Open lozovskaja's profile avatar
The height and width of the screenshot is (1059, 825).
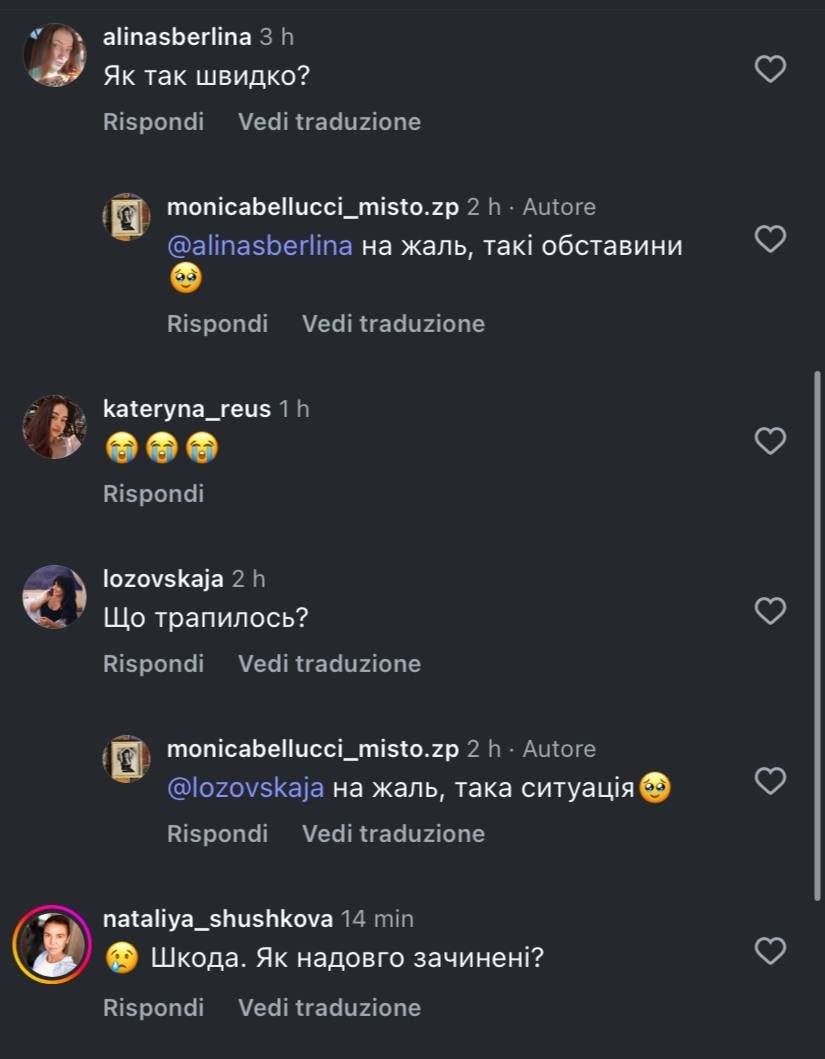point(54,597)
